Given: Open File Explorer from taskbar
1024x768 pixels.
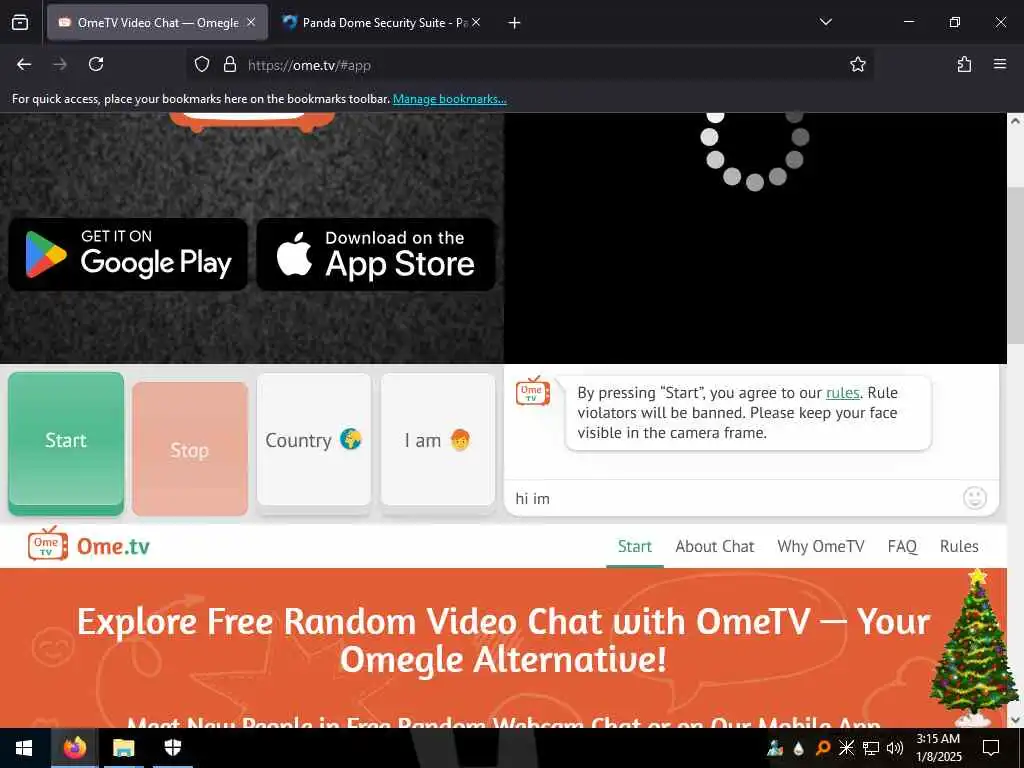Looking at the screenshot, I should pyautogui.click(x=123, y=748).
